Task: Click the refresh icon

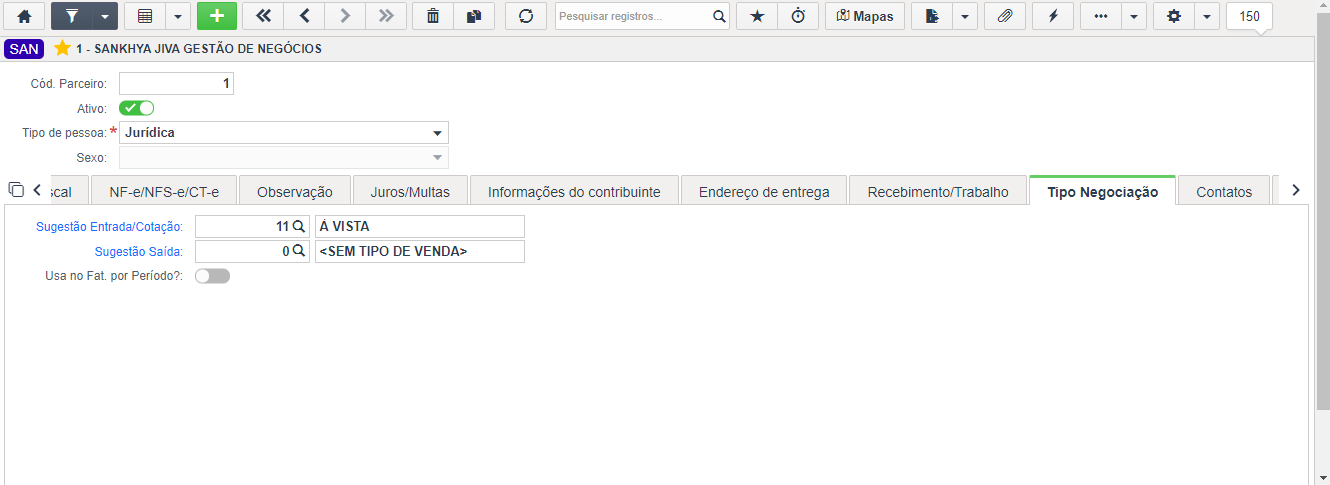Action: pos(526,16)
